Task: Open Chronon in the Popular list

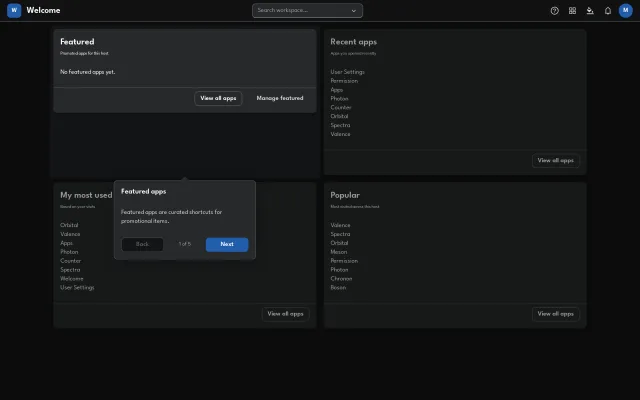Action: tap(341, 279)
